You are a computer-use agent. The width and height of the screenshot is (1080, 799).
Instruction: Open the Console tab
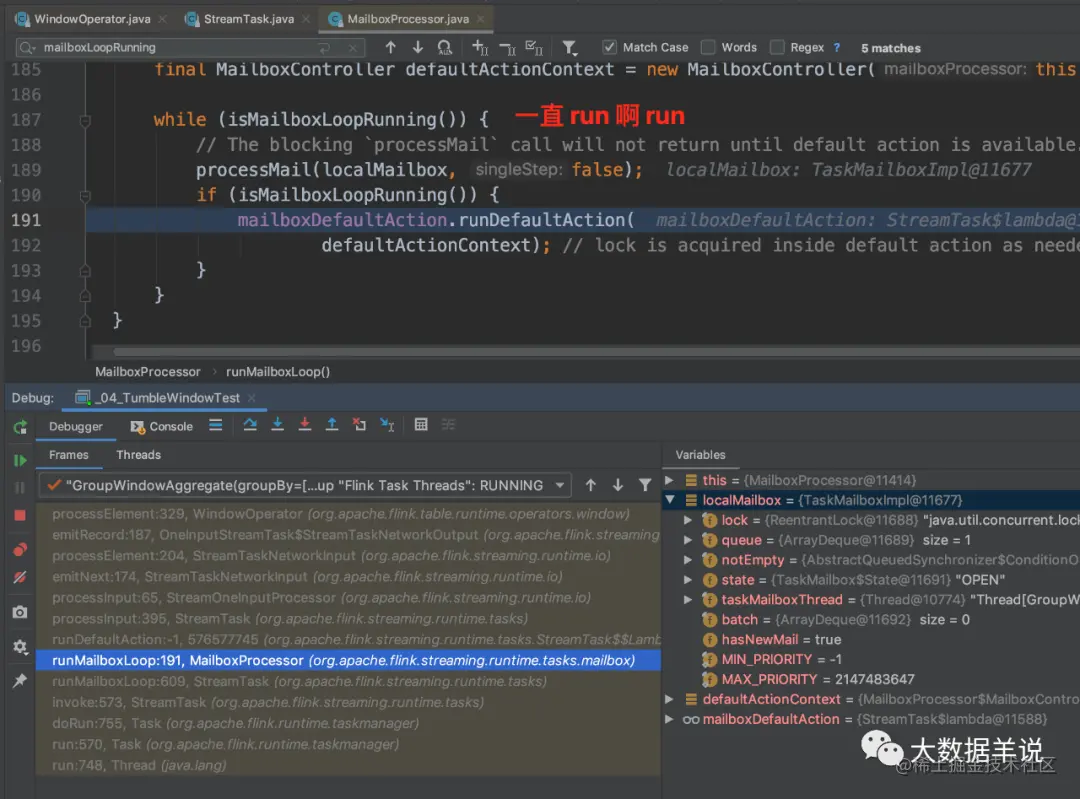point(163,426)
